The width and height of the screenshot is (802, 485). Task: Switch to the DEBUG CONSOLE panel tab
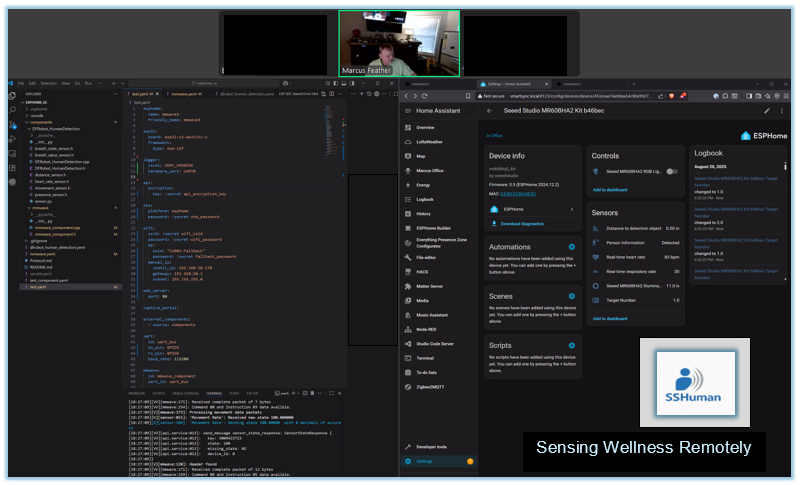coord(186,393)
